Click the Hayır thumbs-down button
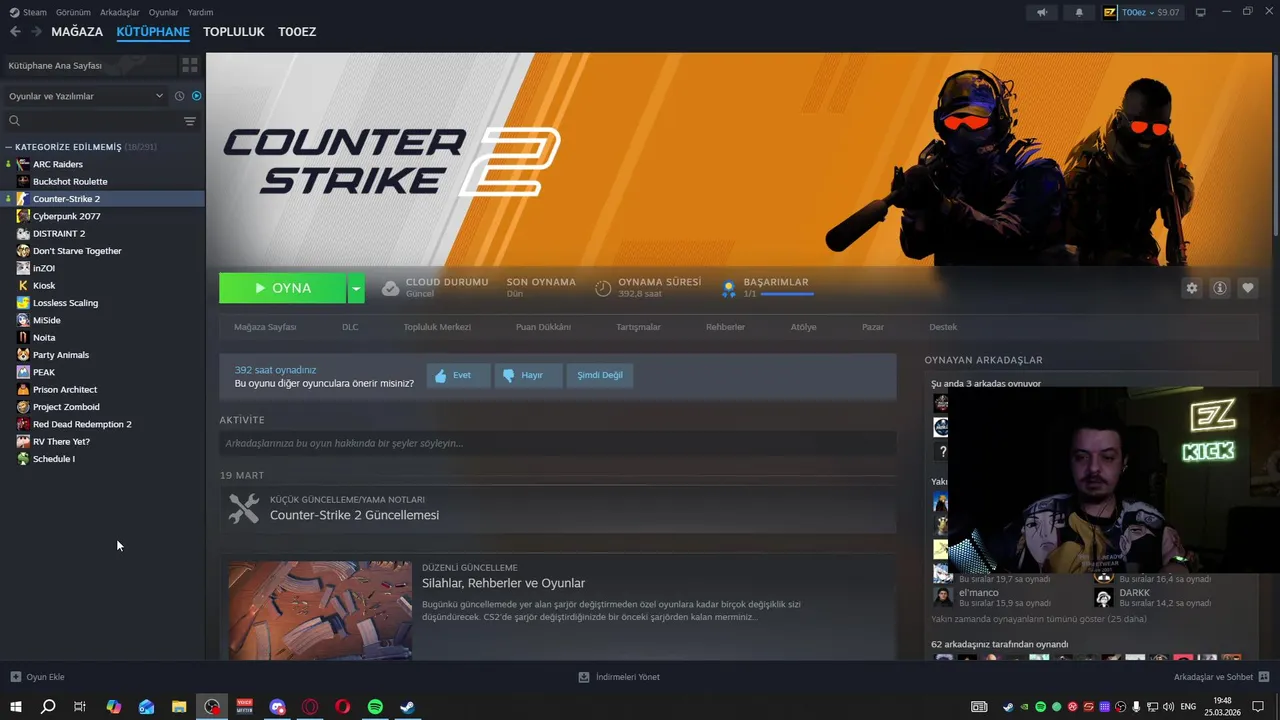 [x=528, y=375]
